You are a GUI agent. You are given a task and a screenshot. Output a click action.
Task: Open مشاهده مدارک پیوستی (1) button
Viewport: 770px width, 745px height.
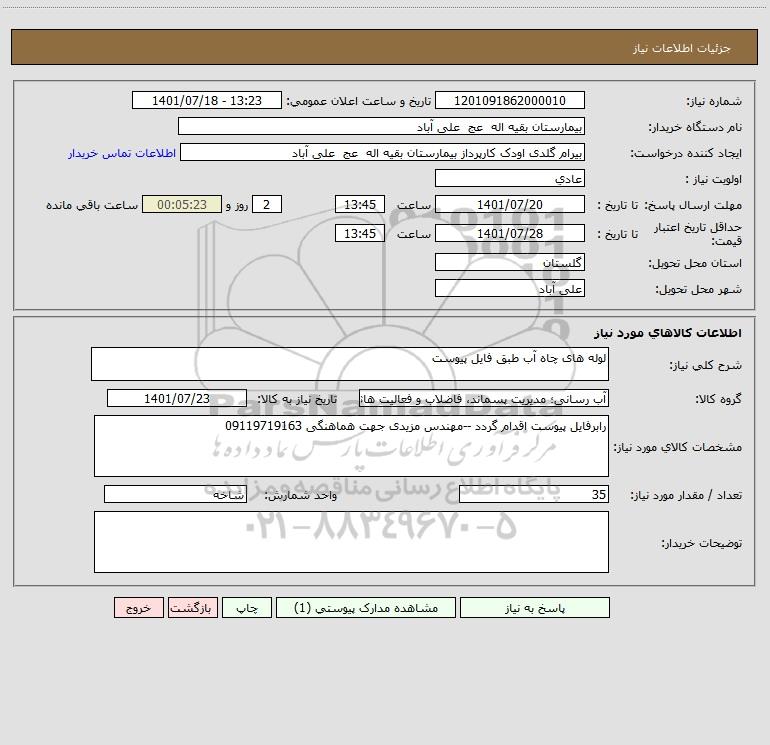(366, 608)
